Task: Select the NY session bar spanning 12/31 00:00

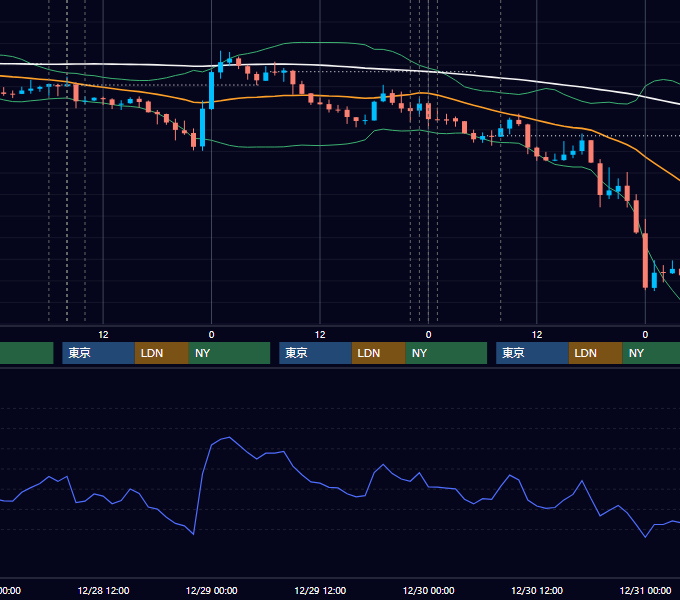Action: click(651, 353)
